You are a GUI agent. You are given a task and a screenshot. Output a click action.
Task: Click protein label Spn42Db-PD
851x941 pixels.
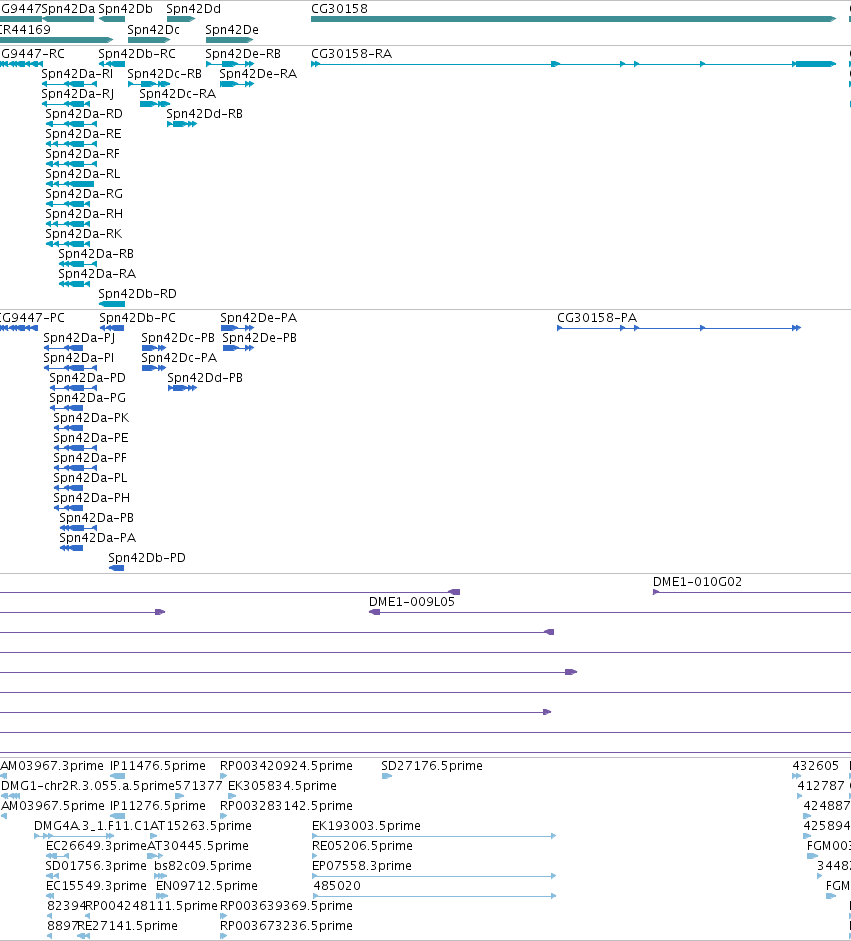tap(147, 558)
